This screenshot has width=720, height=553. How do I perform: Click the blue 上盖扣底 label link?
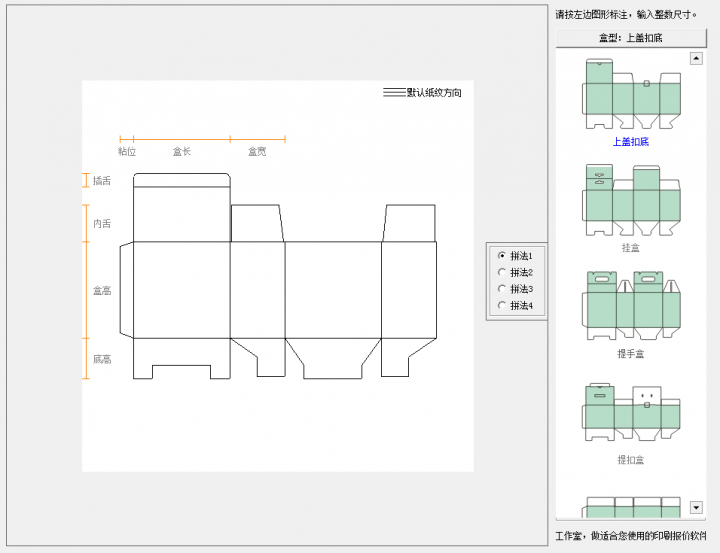631,142
